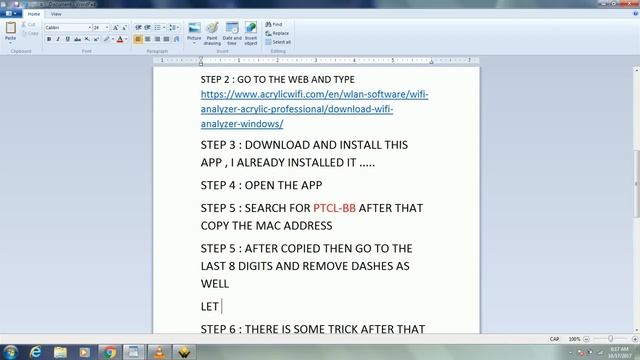The width and height of the screenshot is (640, 360).
Task: Switch to Google Chrome on taskbar
Action: coord(109,352)
